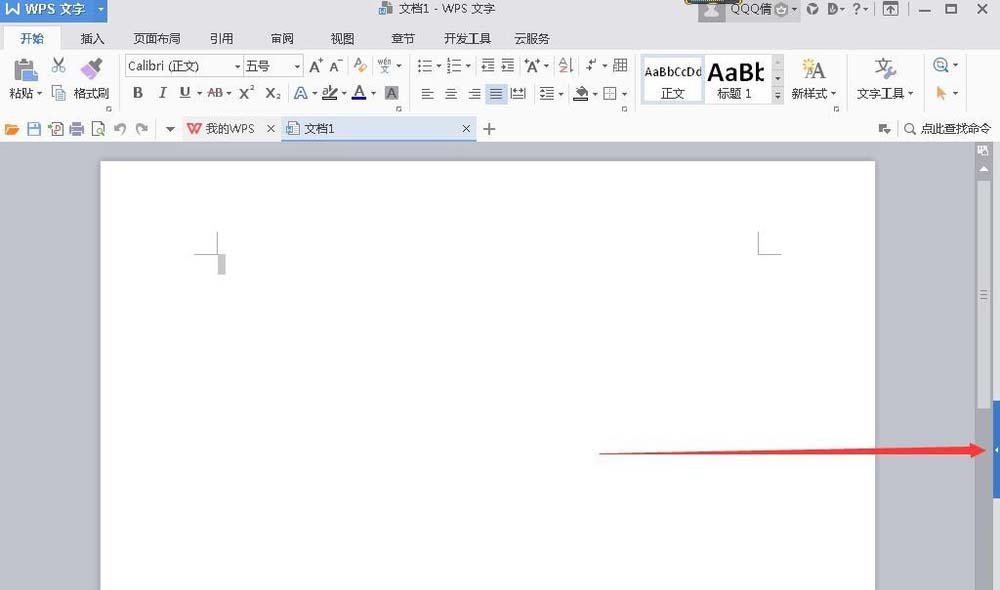Screen dimensions: 1000x590
Task: Click the Copy icon
Action: point(58,93)
